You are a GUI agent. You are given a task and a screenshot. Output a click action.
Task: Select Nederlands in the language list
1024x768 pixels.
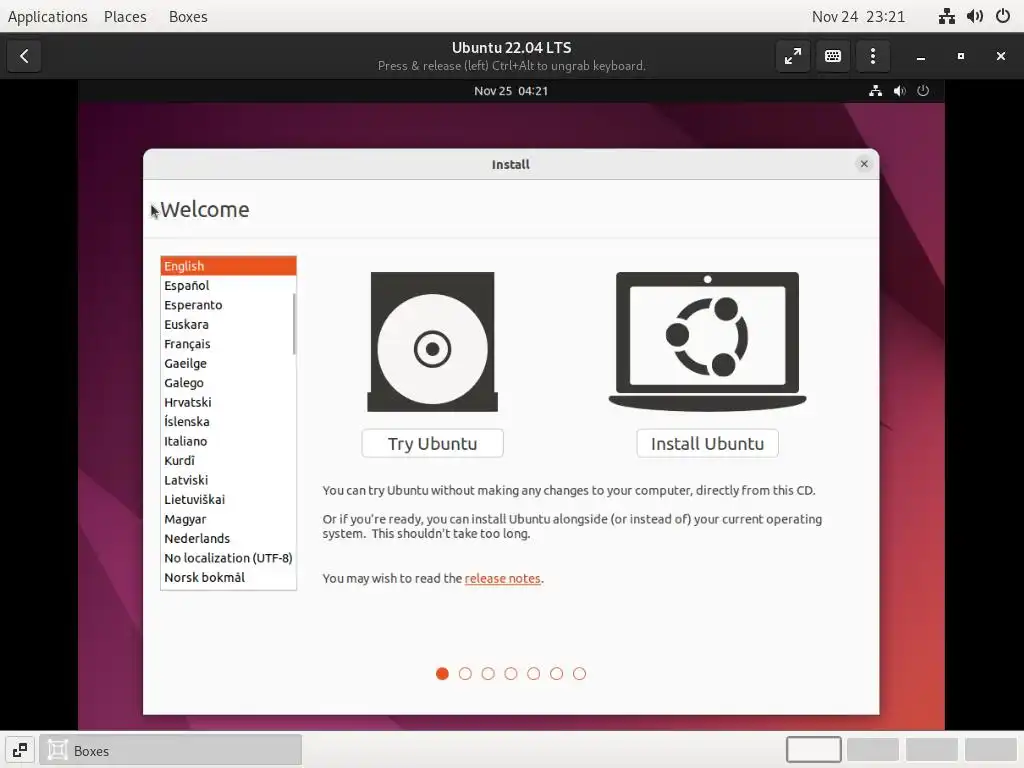228,539
